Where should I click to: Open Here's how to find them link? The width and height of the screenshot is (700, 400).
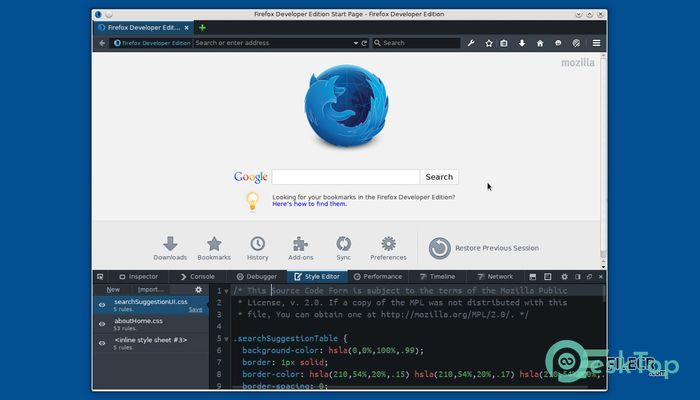pos(309,204)
